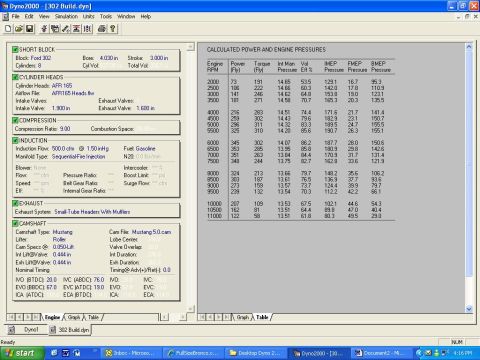Viewport: 480px width, 360px height.
Task: Toggle the COMPRESSION checkbox
Action: tap(15, 120)
